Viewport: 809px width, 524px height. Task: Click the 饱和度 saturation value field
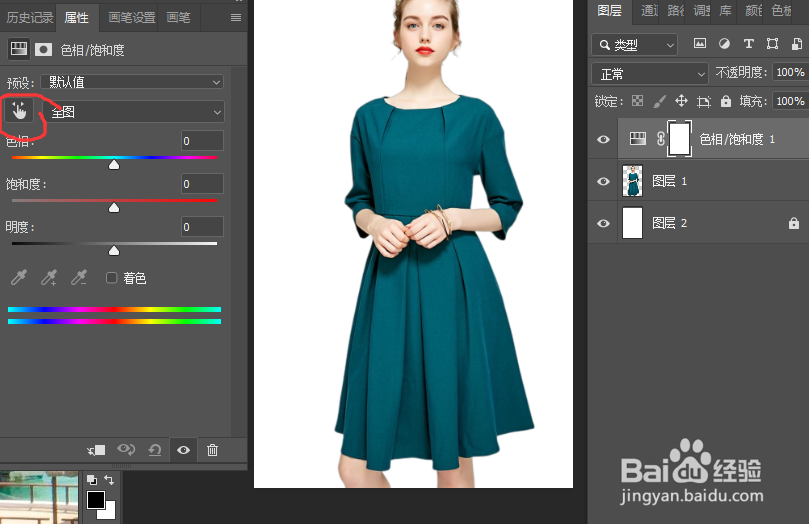[202, 184]
